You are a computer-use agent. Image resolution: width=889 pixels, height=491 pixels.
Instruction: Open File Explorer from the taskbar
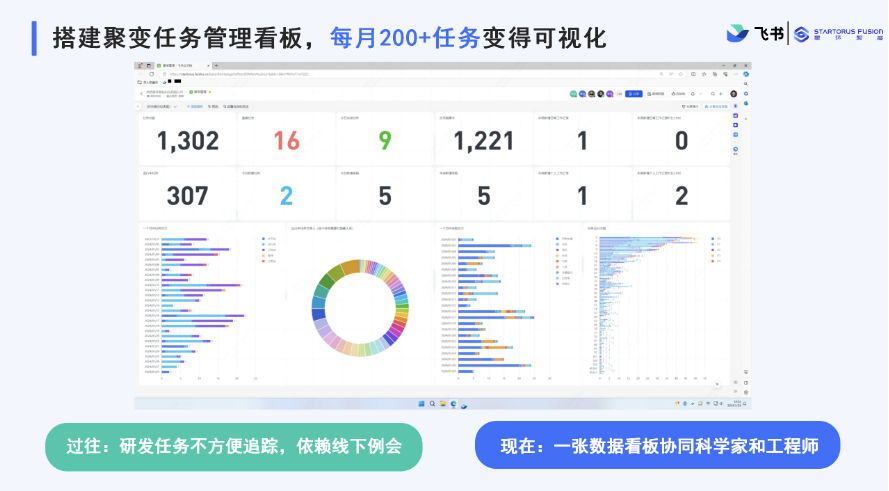[442, 403]
